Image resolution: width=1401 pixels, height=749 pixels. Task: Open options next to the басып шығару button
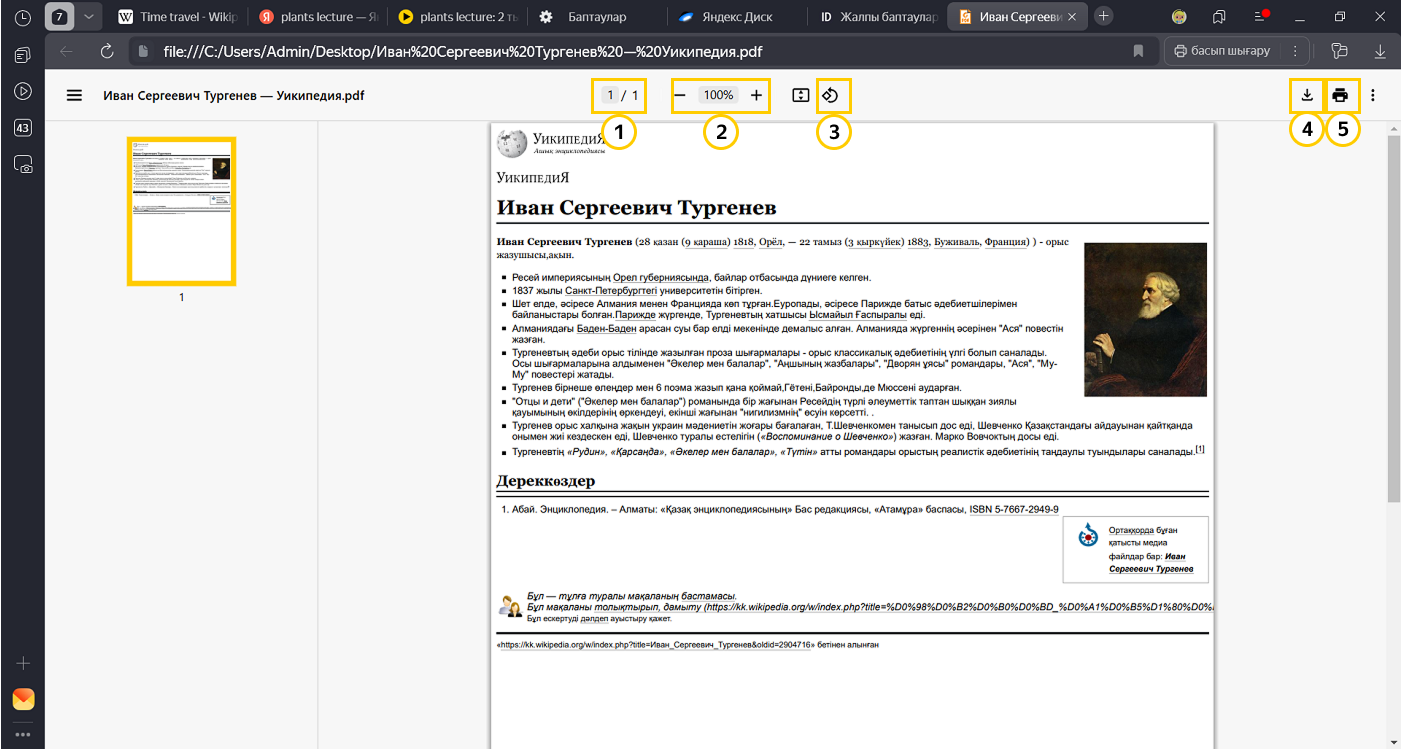(x=1295, y=51)
